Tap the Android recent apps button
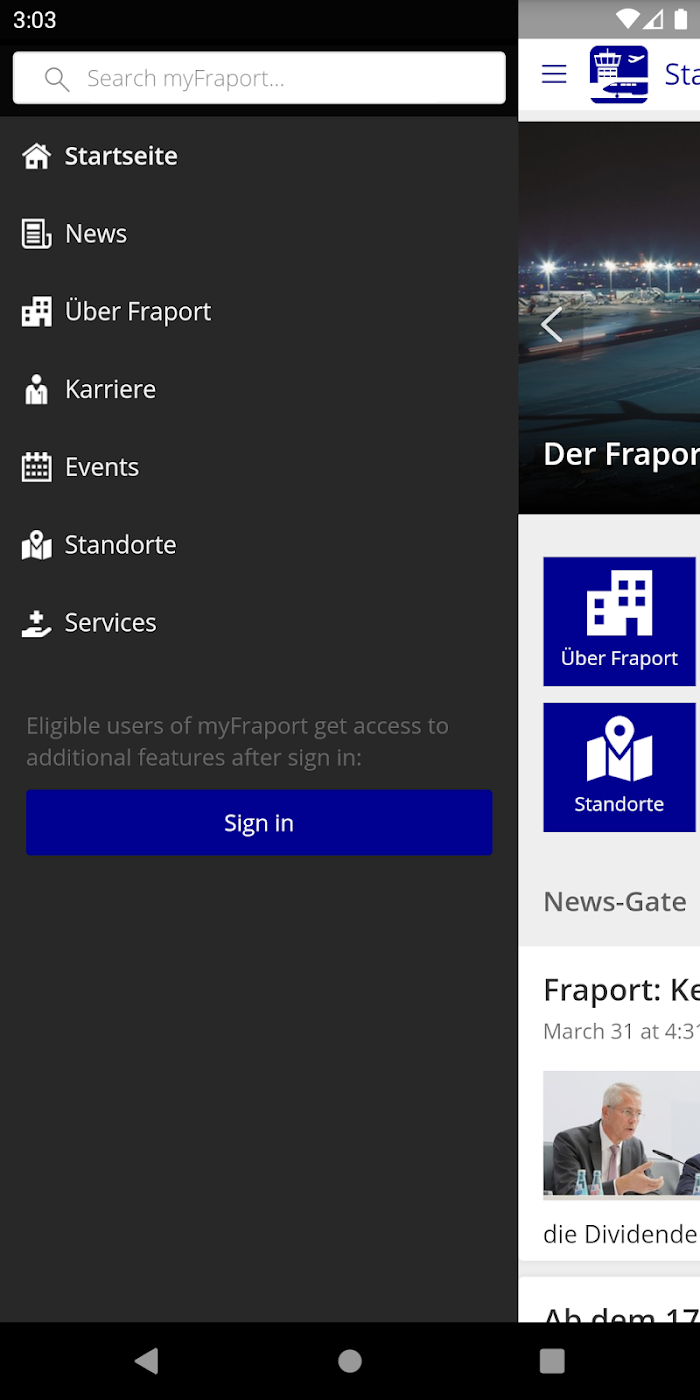 552,1360
